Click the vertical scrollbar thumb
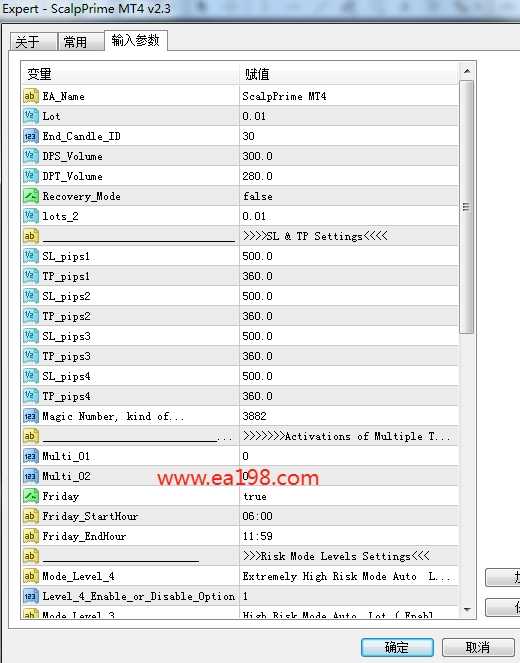 pyautogui.click(x=467, y=207)
